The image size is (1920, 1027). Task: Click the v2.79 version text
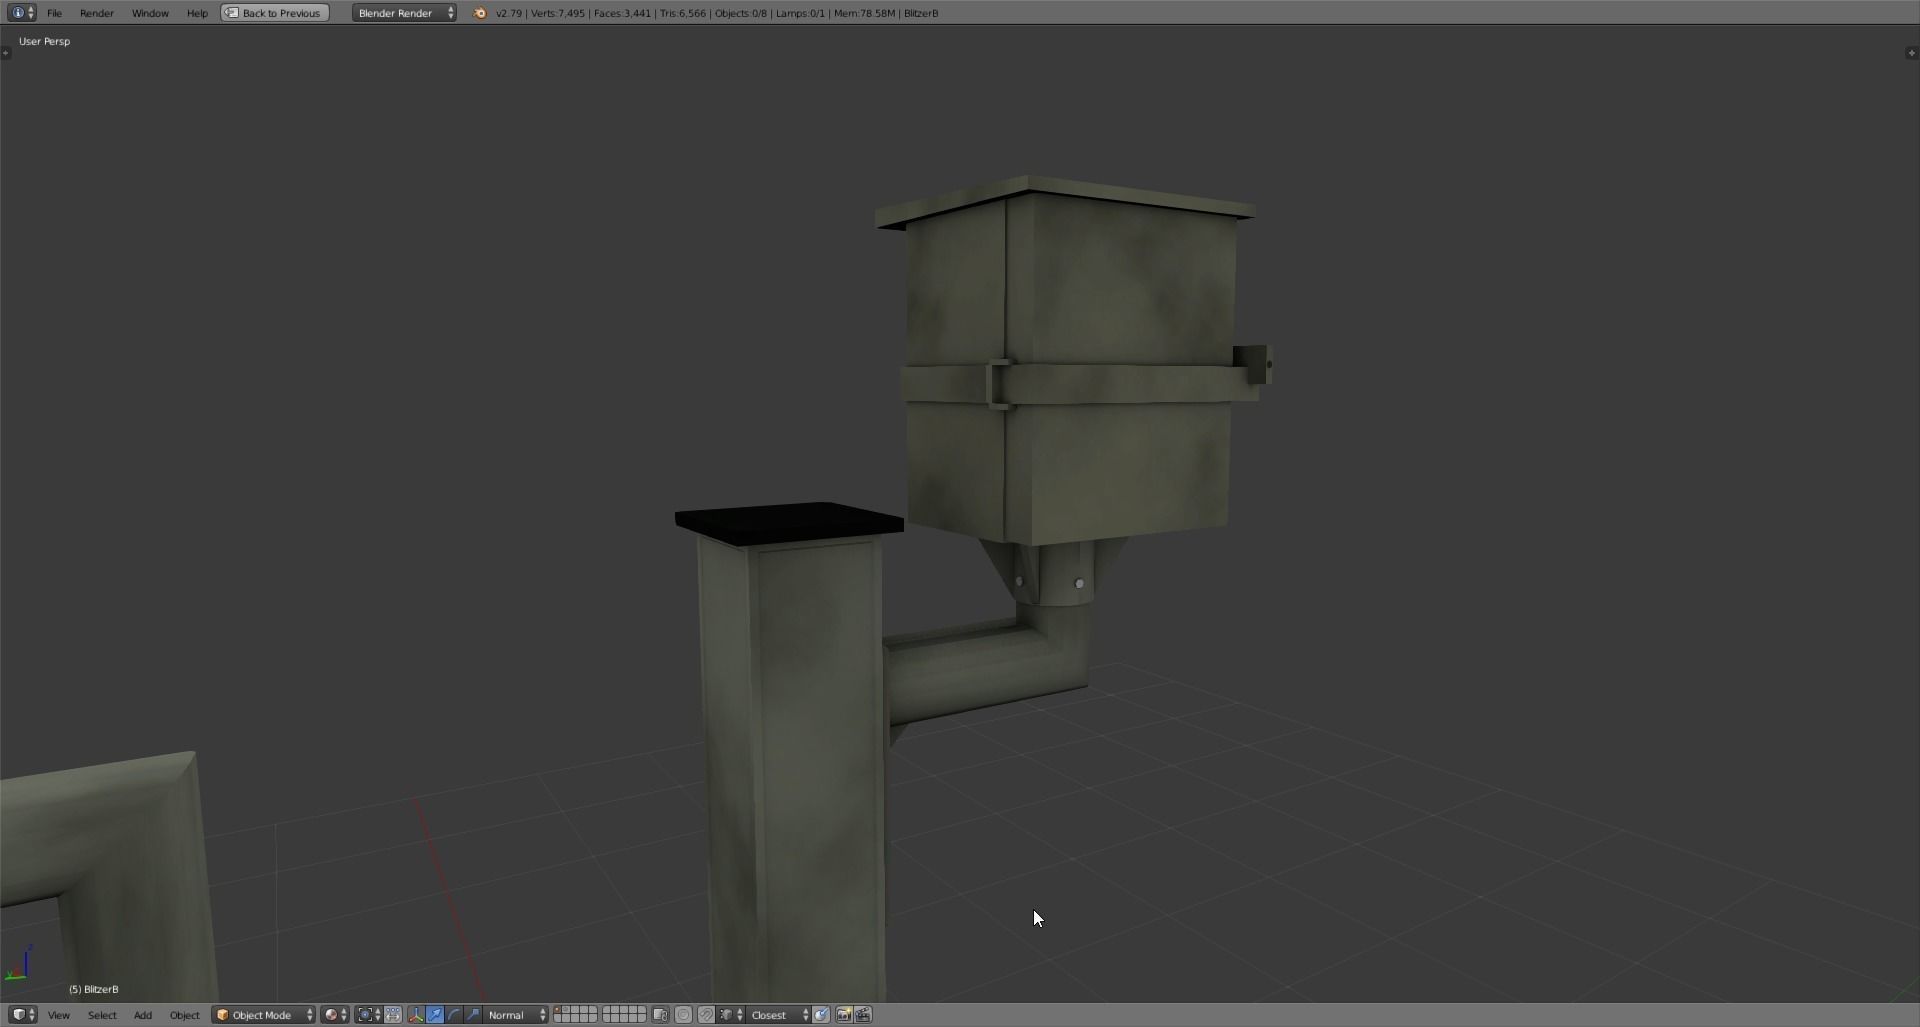[x=509, y=13]
